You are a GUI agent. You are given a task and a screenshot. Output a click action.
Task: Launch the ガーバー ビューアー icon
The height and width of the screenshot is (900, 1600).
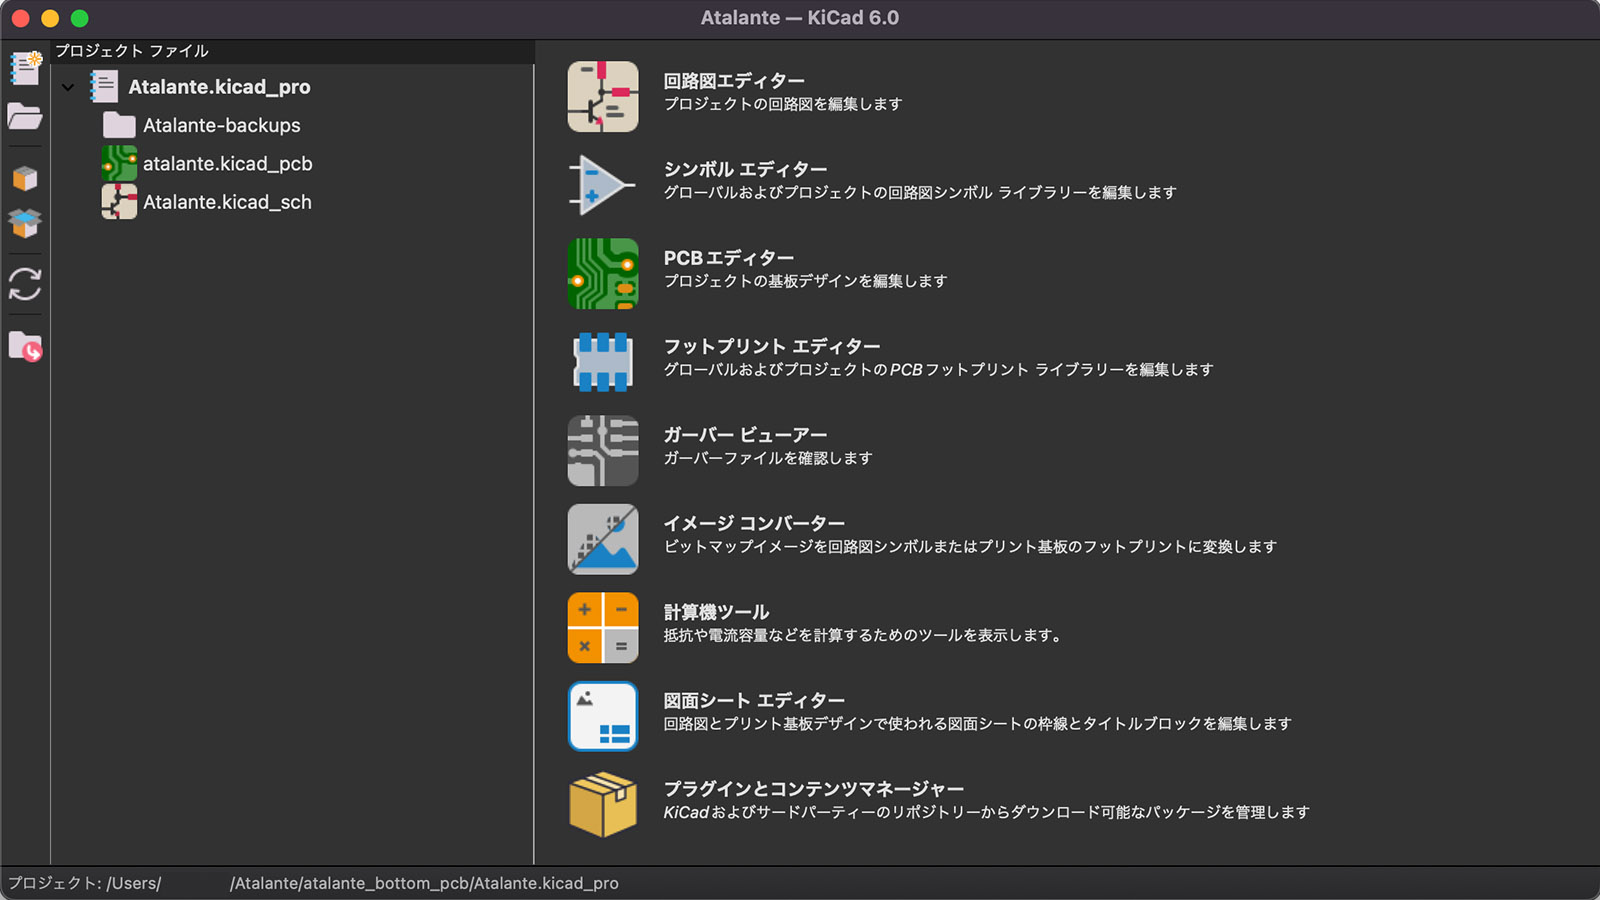coord(603,451)
